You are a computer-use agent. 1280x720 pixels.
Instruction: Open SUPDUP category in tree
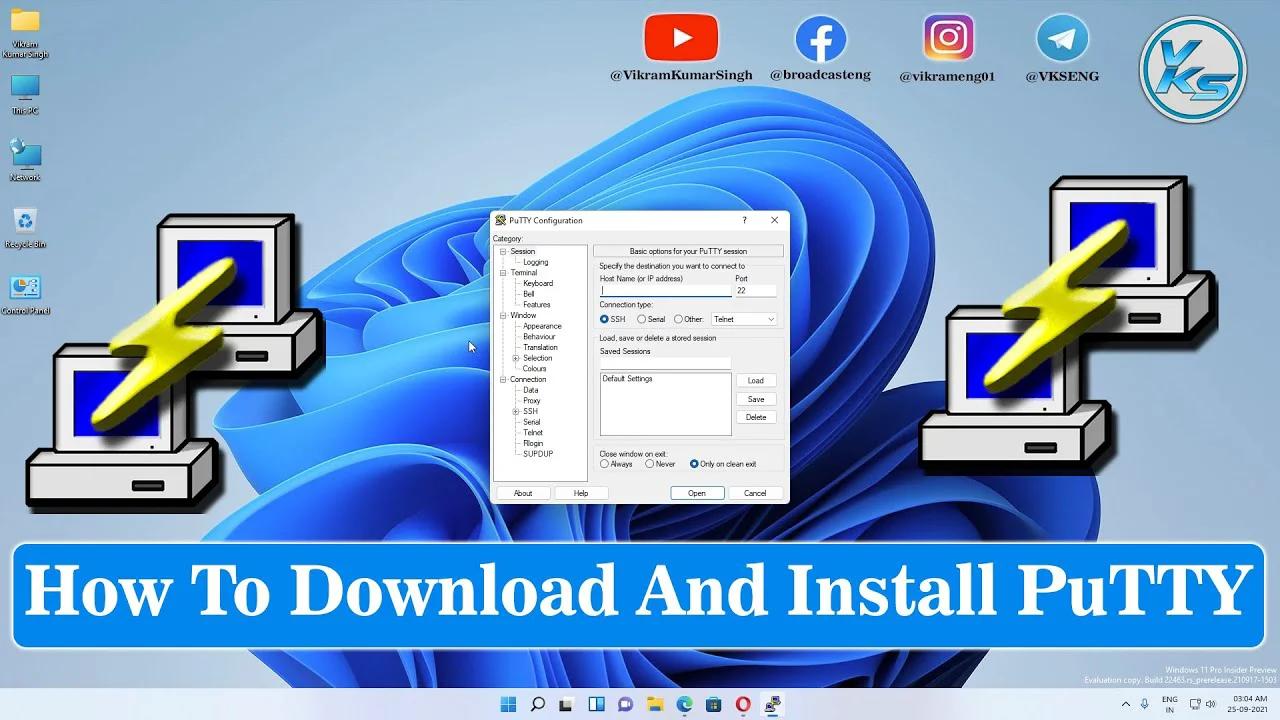[x=538, y=454]
